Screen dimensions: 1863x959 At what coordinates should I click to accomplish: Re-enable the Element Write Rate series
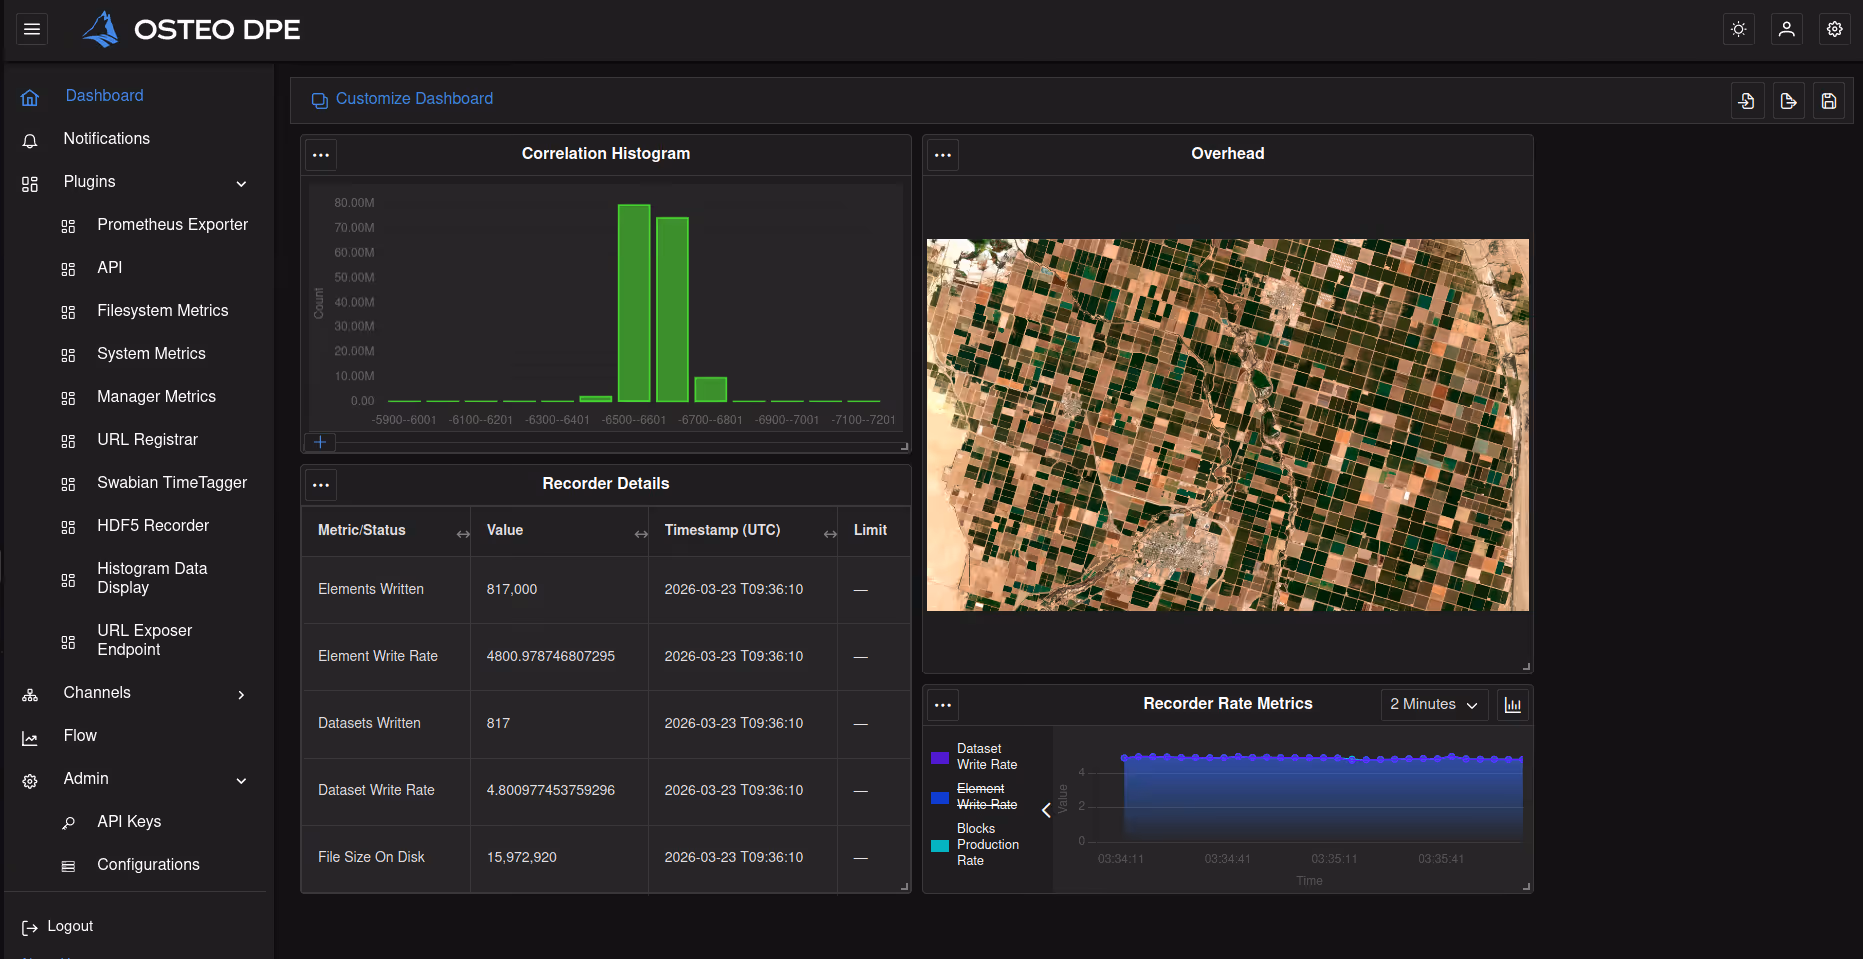985,796
